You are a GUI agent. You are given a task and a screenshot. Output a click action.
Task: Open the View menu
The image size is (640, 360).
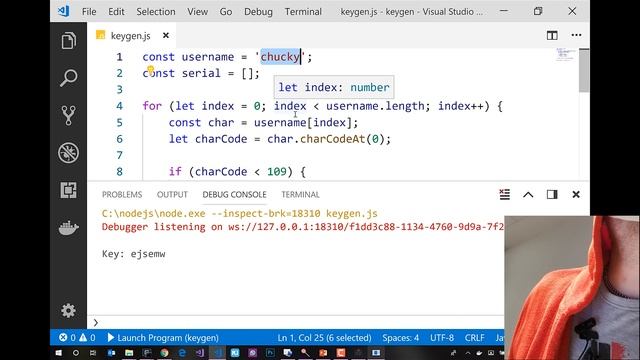(198, 11)
